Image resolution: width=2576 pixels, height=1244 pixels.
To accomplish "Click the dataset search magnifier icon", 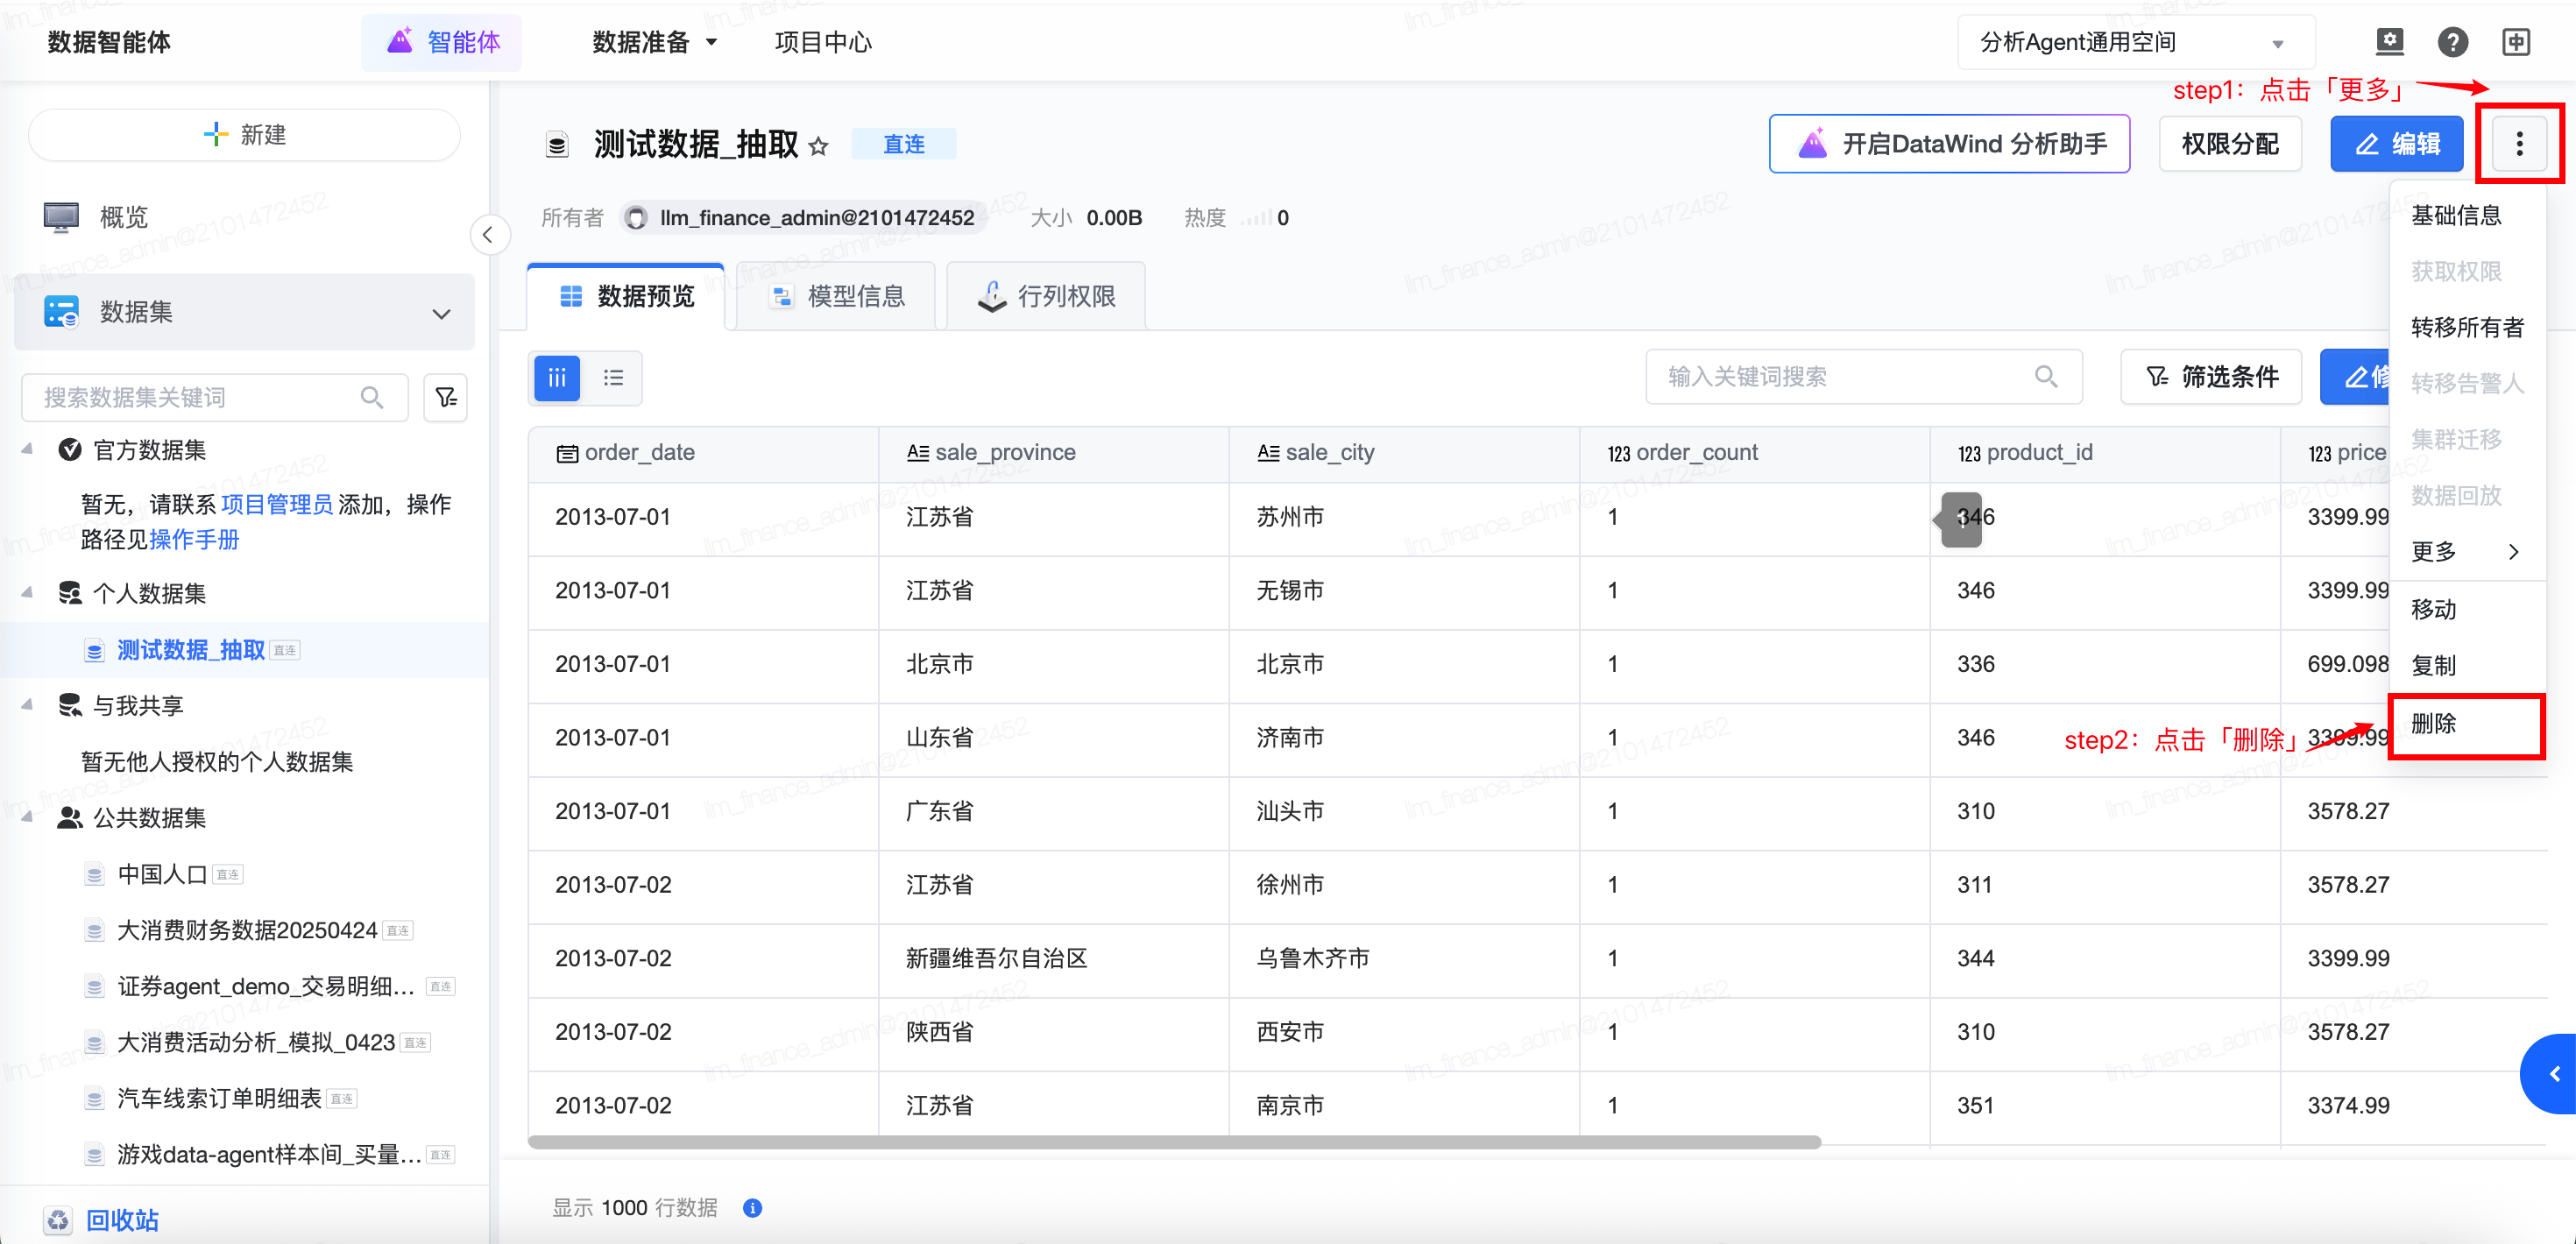I will tap(371, 397).
